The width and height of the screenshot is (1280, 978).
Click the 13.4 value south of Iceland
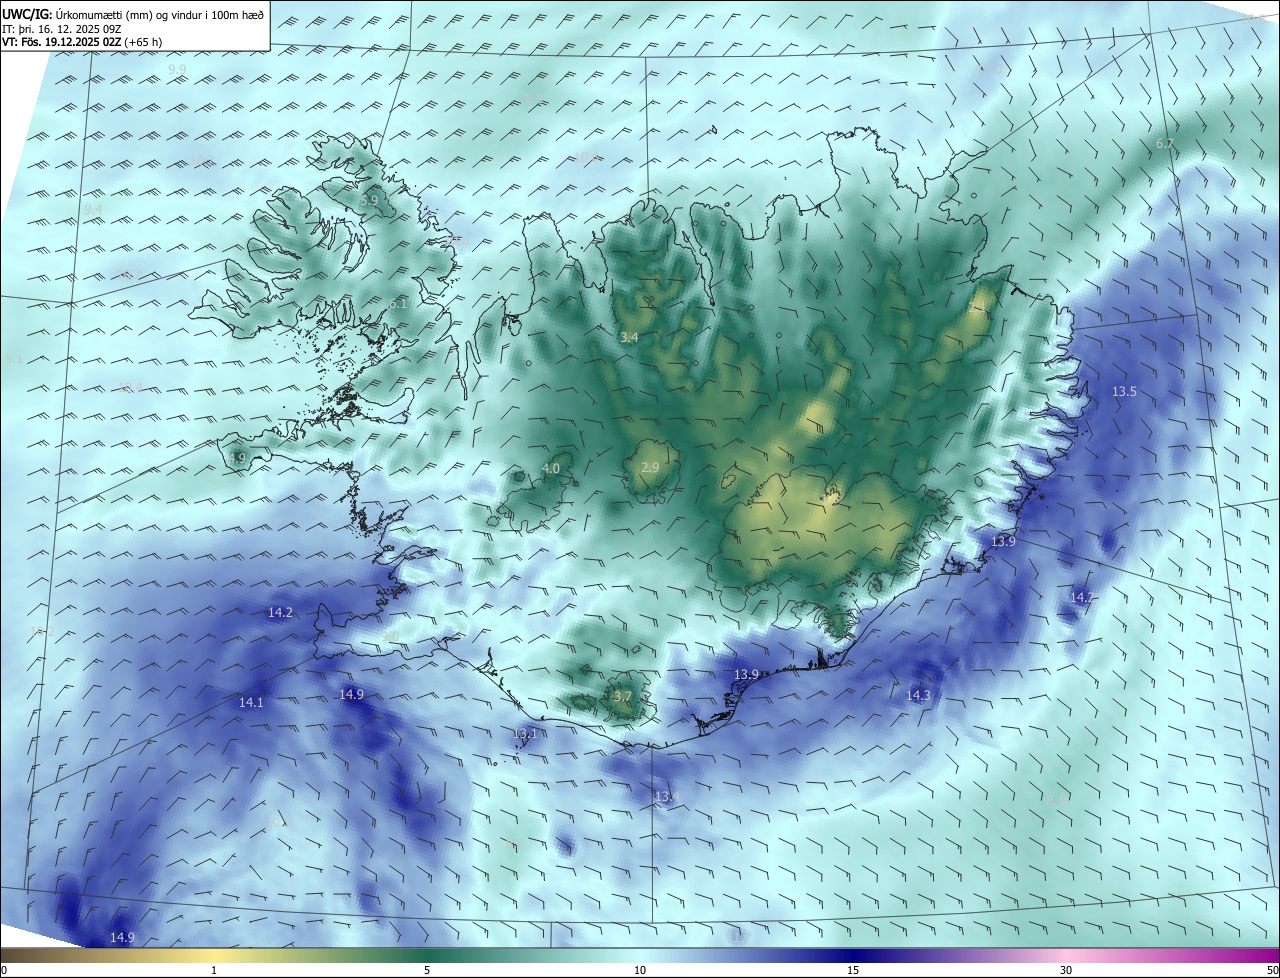click(x=667, y=797)
